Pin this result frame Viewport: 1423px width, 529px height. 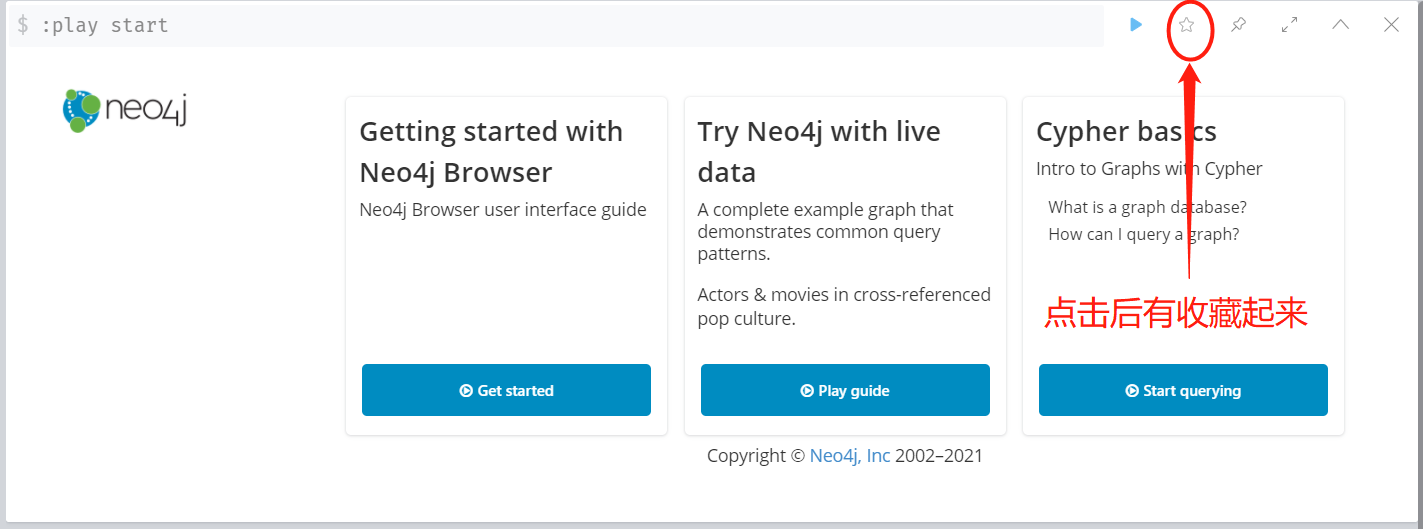[x=1238, y=25]
